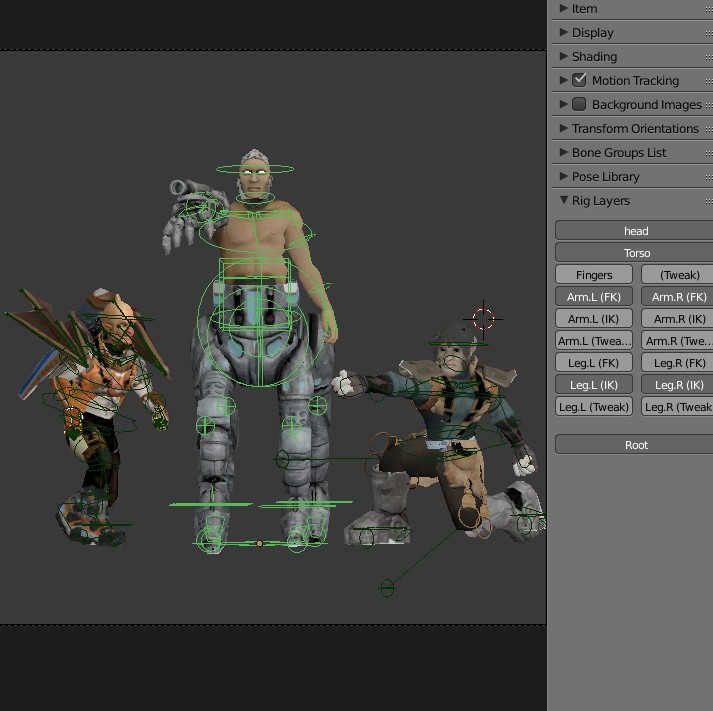Select the left winged character
713x711 pixels.
(x=89, y=416)
